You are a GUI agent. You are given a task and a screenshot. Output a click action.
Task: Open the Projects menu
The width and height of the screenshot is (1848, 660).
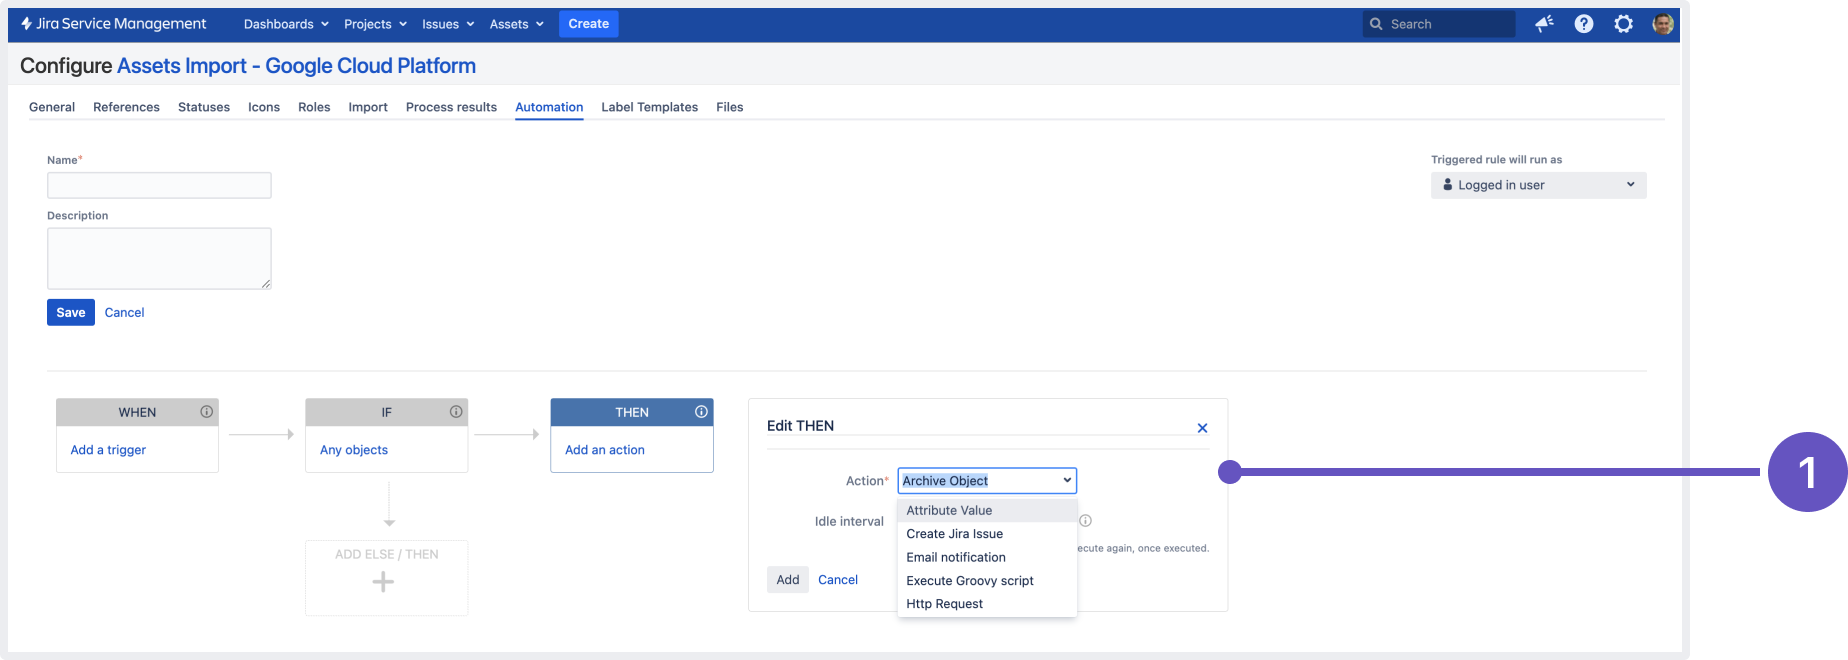coord(375,24)
